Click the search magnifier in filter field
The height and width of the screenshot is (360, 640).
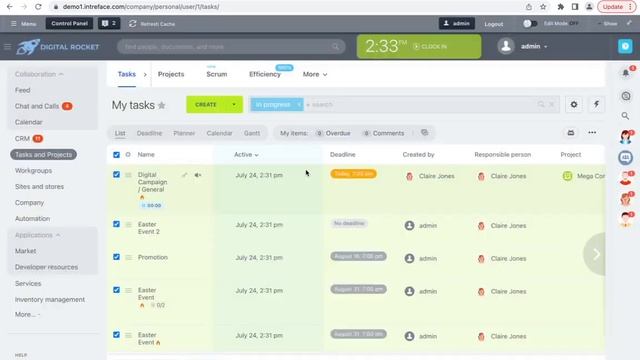[x=541, y=104]
